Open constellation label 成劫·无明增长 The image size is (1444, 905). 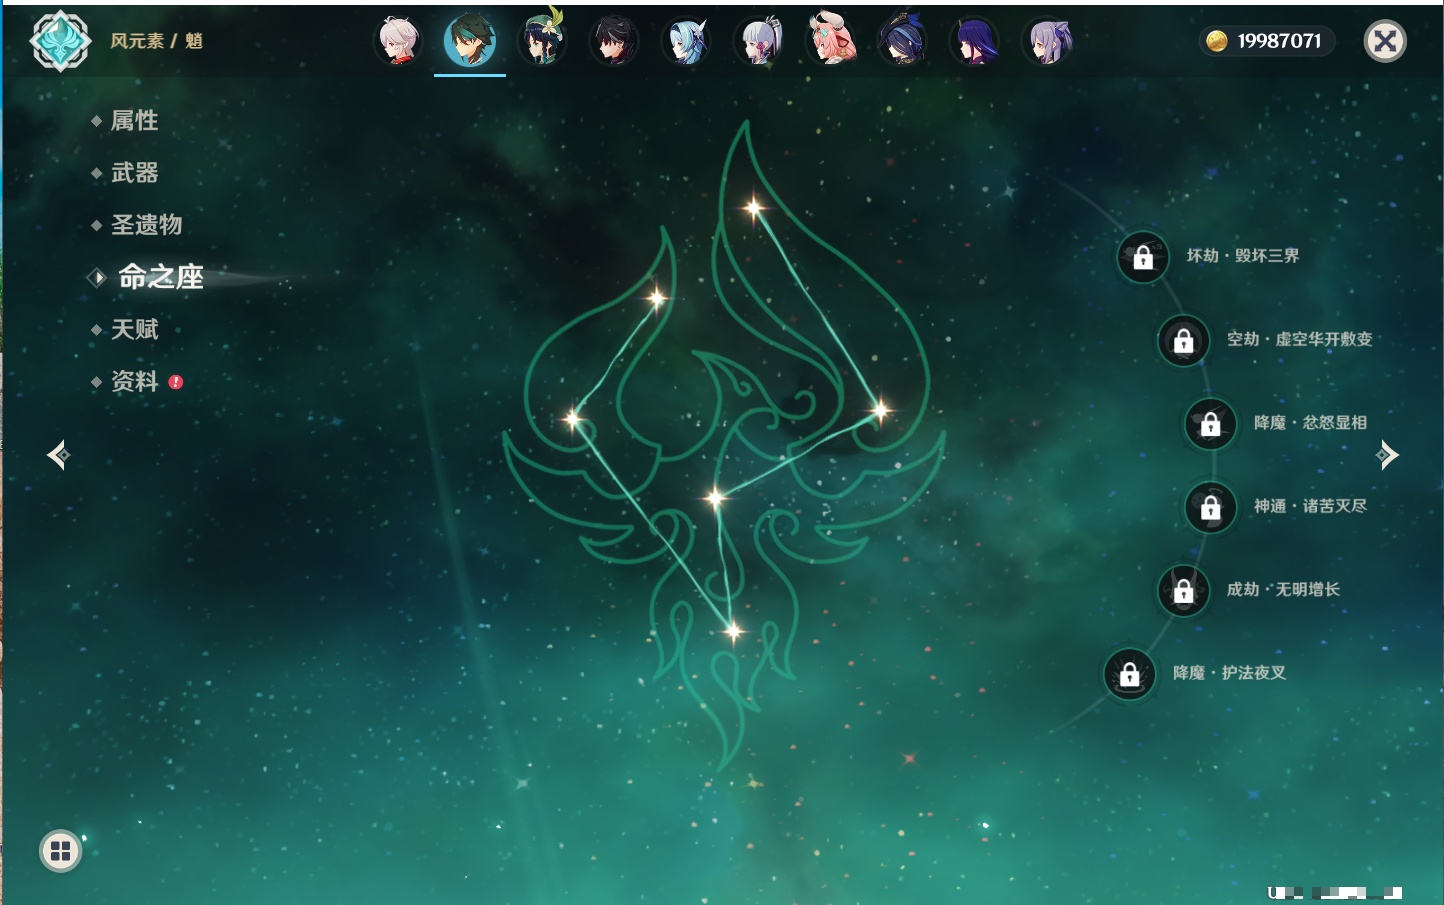1283,589
